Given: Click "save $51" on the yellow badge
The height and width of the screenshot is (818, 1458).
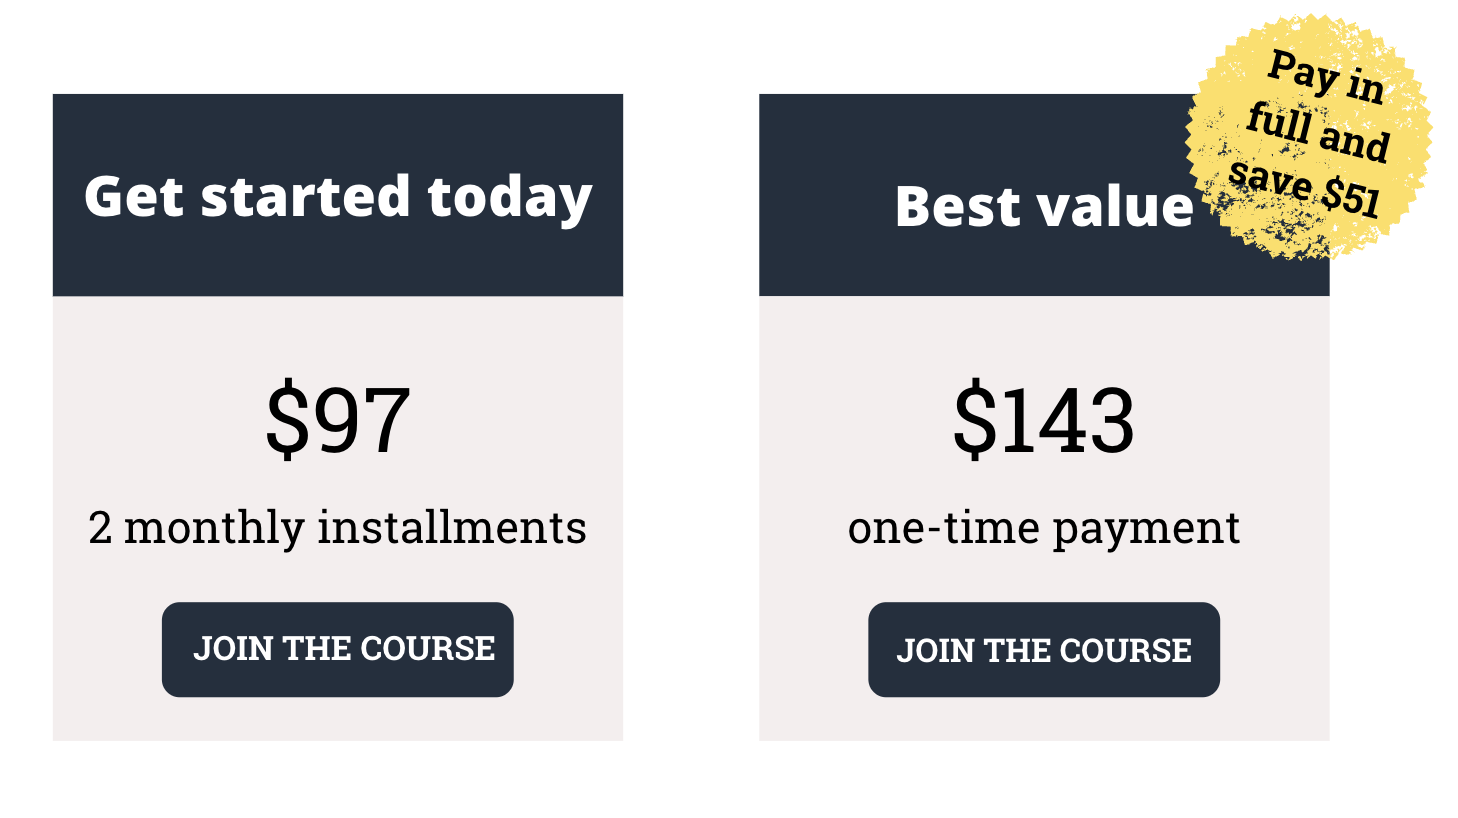Looking at the screenshot, I should pos(1304,188).
